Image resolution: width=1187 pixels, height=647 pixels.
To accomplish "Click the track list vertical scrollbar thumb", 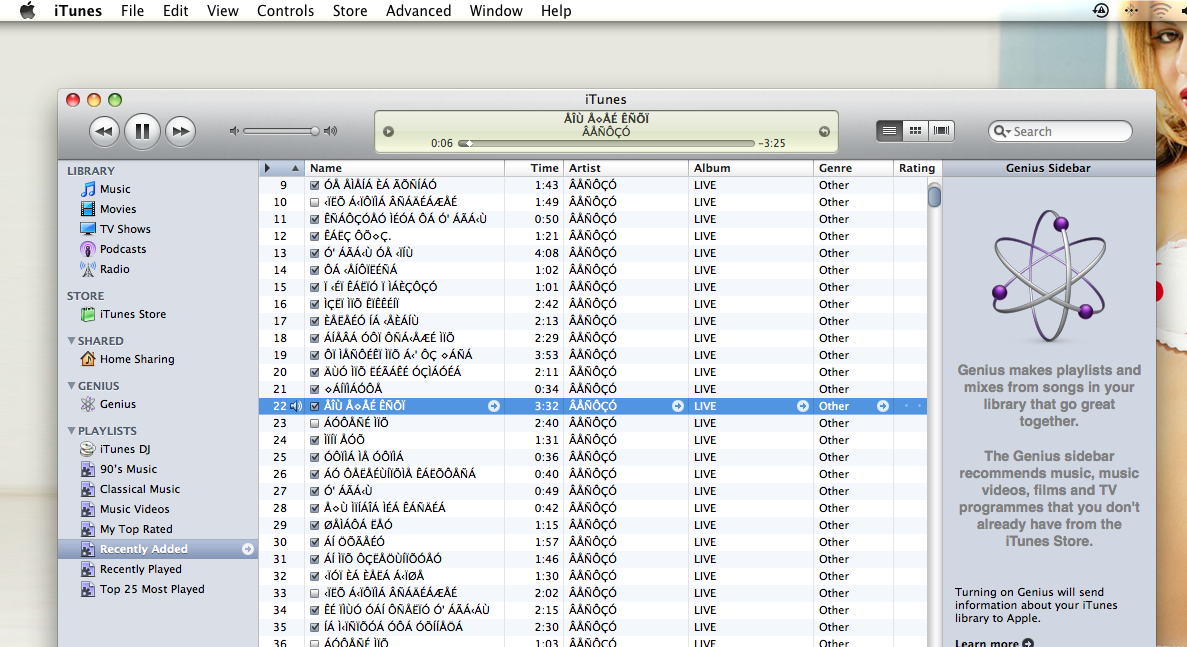I will 935,196.
